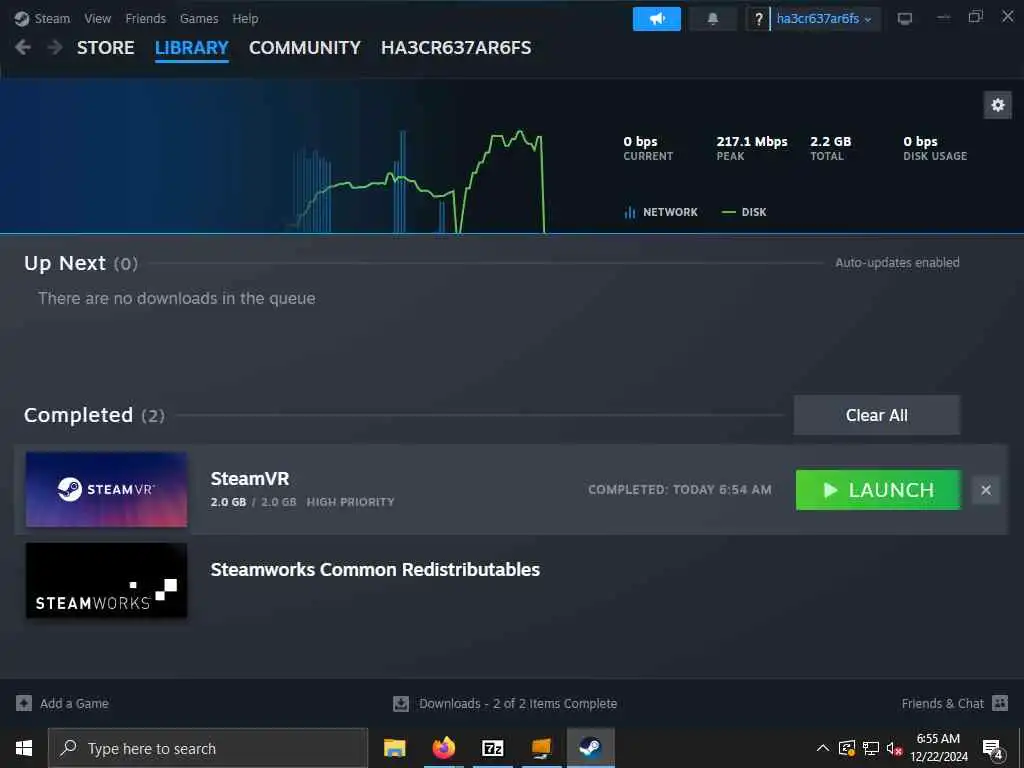Click the 0 bps CURRENT value
1024x768 pixels.
pos(640,141)
